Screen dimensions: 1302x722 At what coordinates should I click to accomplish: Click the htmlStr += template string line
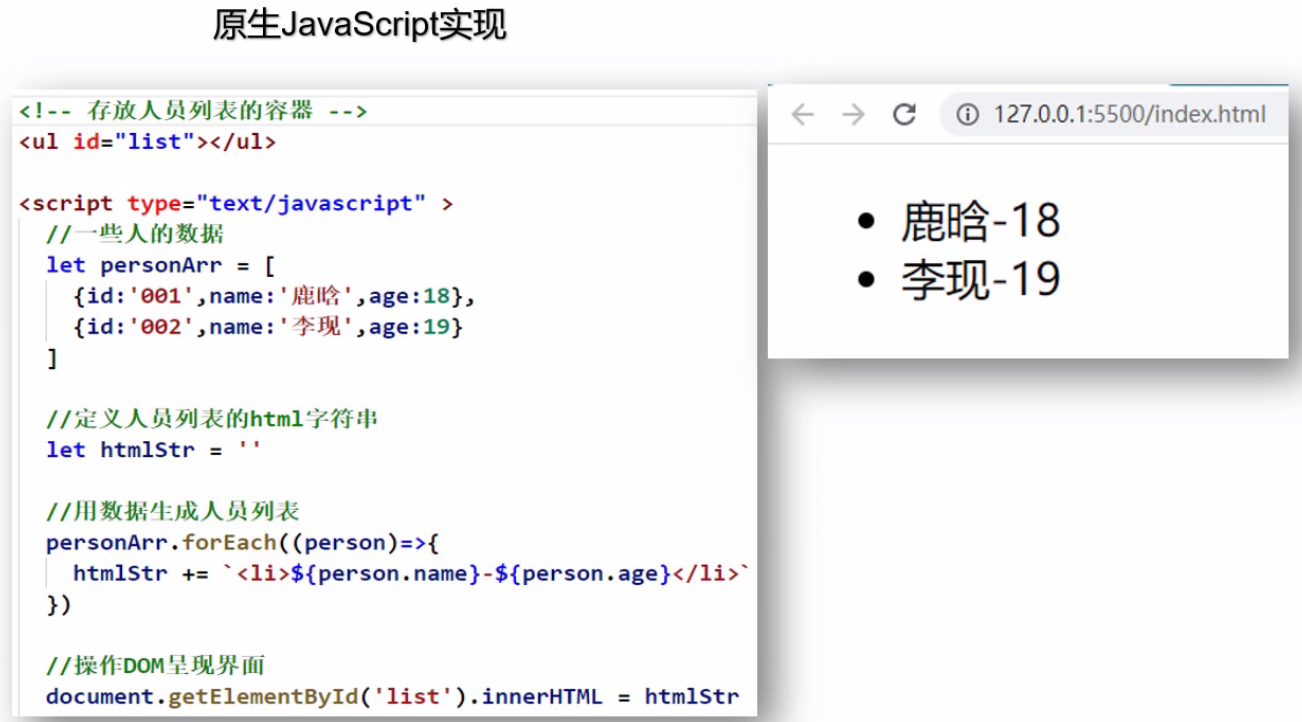(x=411, y=574)
